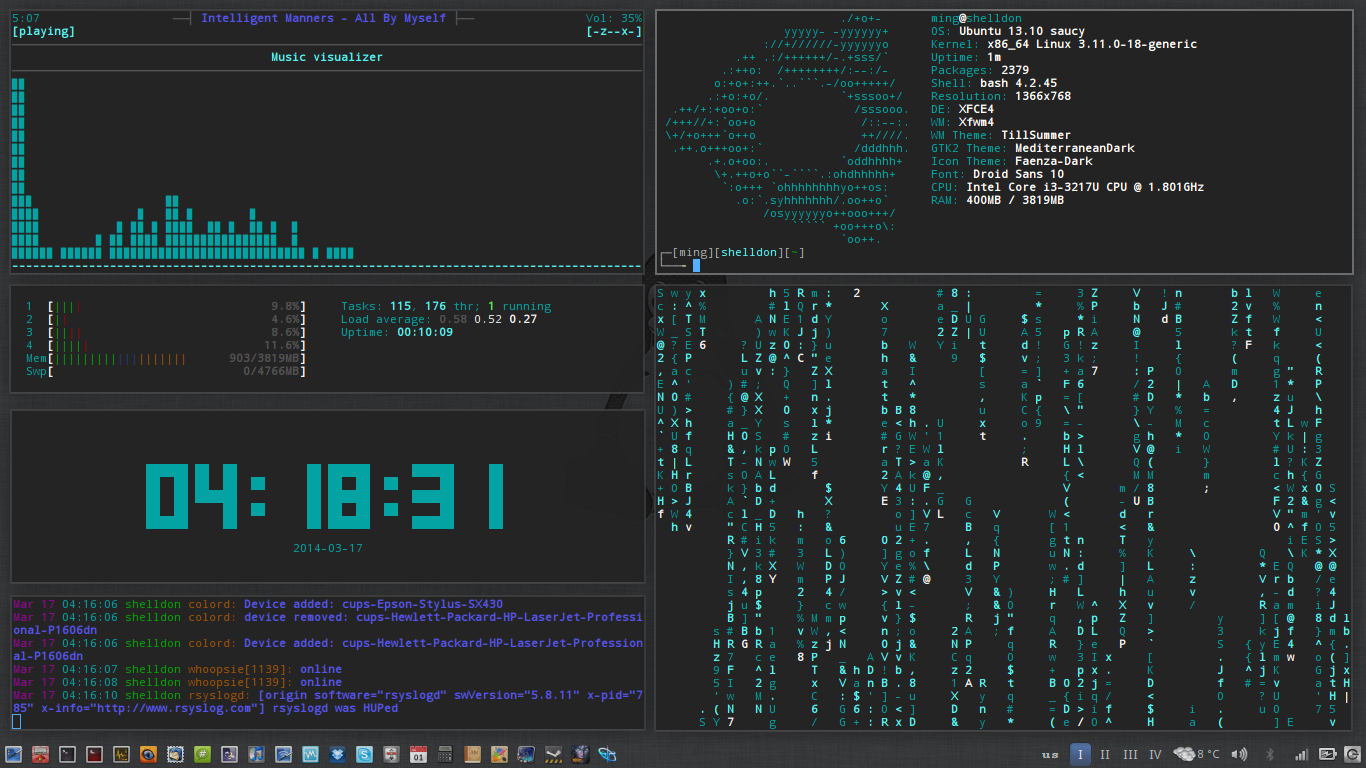Screen dimensions: 1366x768
Task: Open Dropbox from the taskbar
Action: point(337,754)
